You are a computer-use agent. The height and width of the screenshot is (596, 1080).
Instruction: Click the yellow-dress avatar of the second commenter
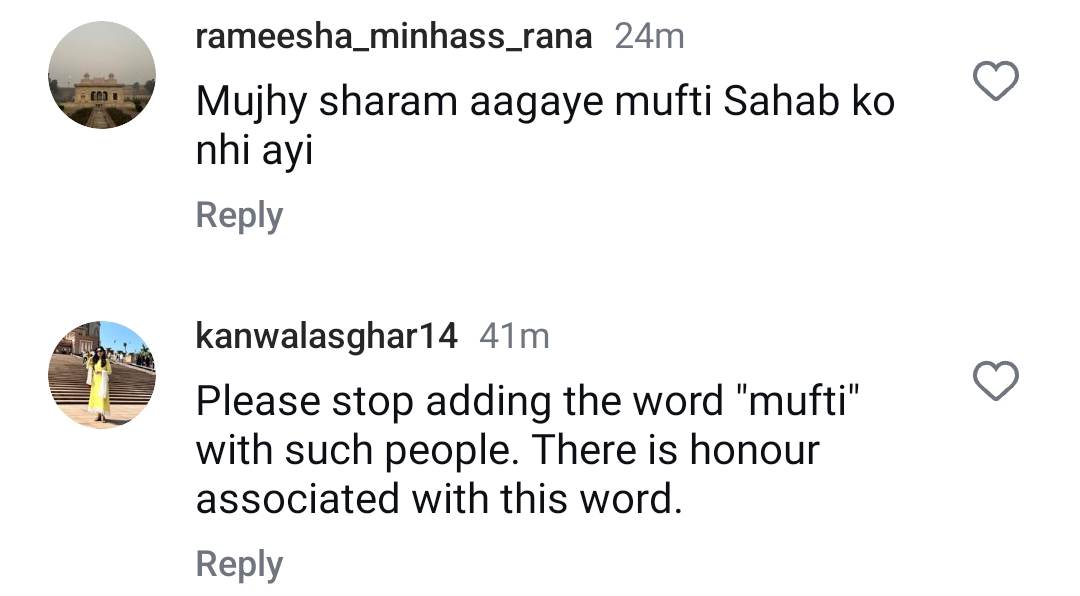coord(101,373)
